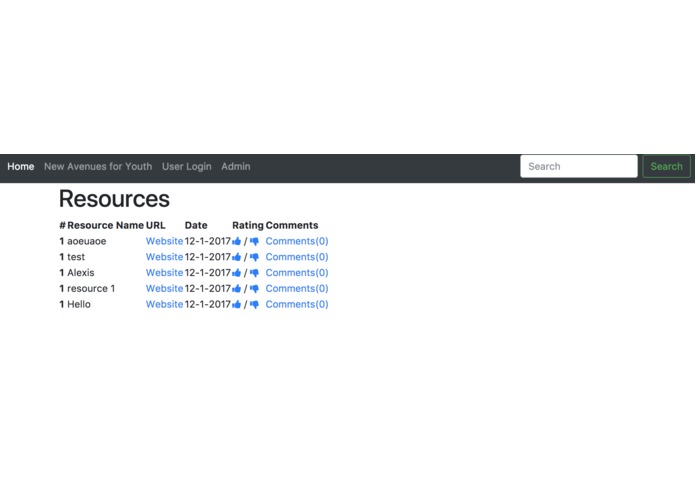
Task: Thumbs down the resource 1 entry
Action: pyautogui.click(x=254, y=289)
